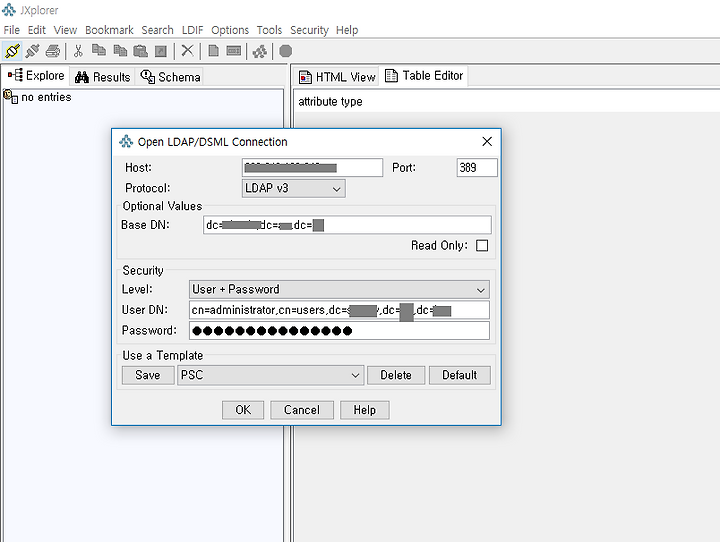
Task: Click the Copy DN toolbar icon
Action: click(x=120, y=51)
